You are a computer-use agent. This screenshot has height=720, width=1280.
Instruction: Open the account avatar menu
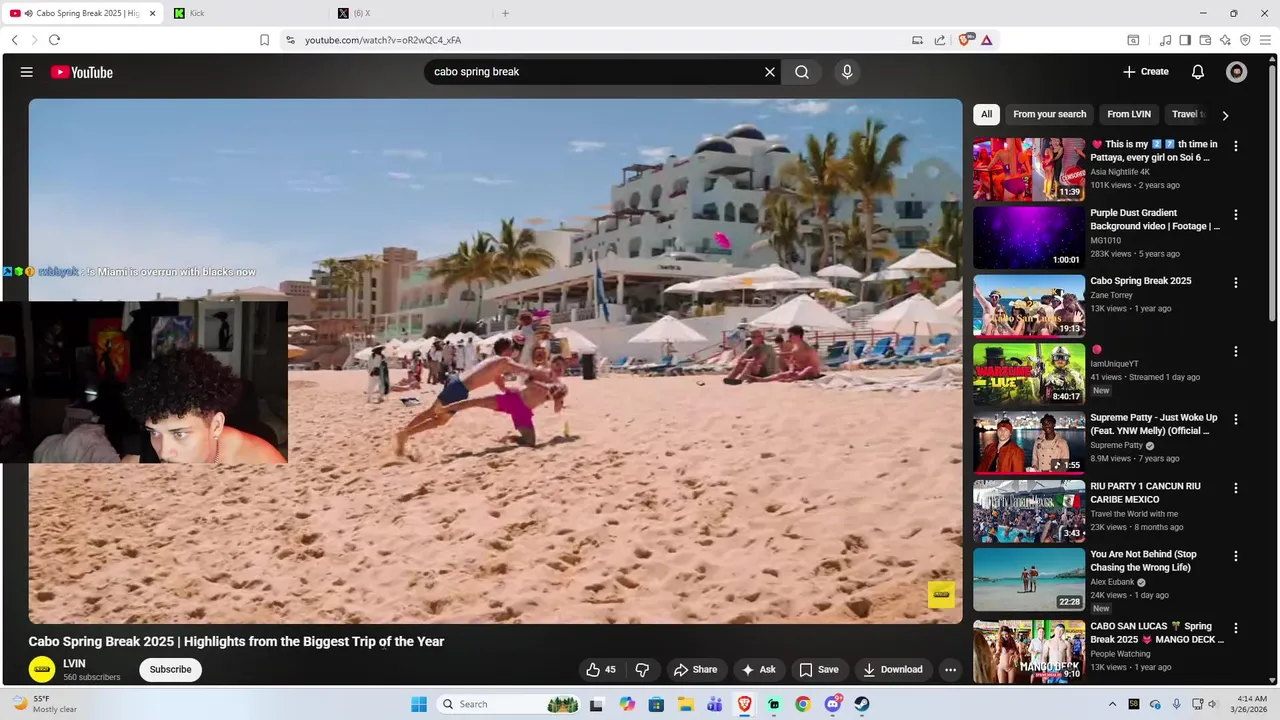[x=1237, y=72]
